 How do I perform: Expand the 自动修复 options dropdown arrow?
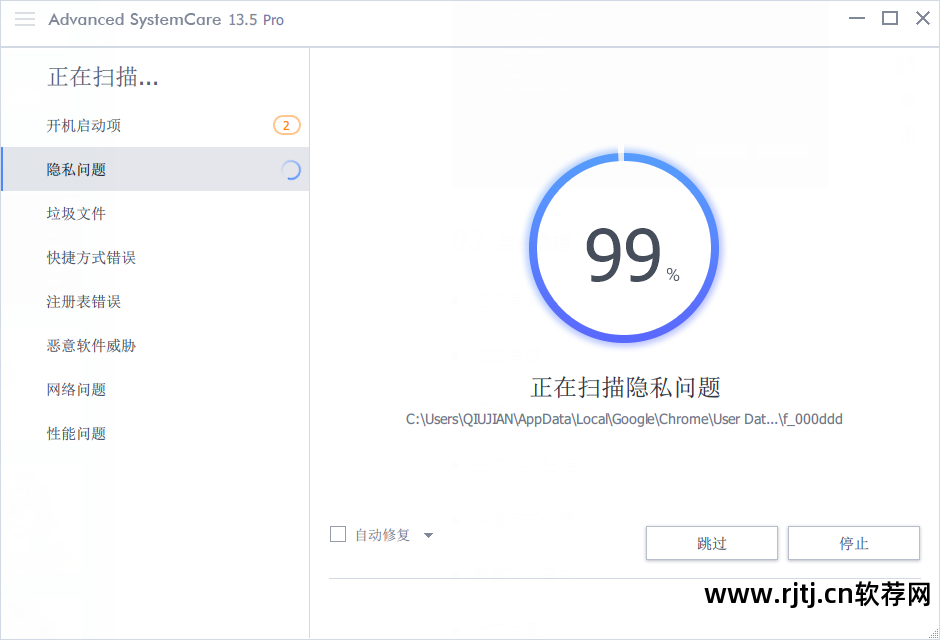428,534
